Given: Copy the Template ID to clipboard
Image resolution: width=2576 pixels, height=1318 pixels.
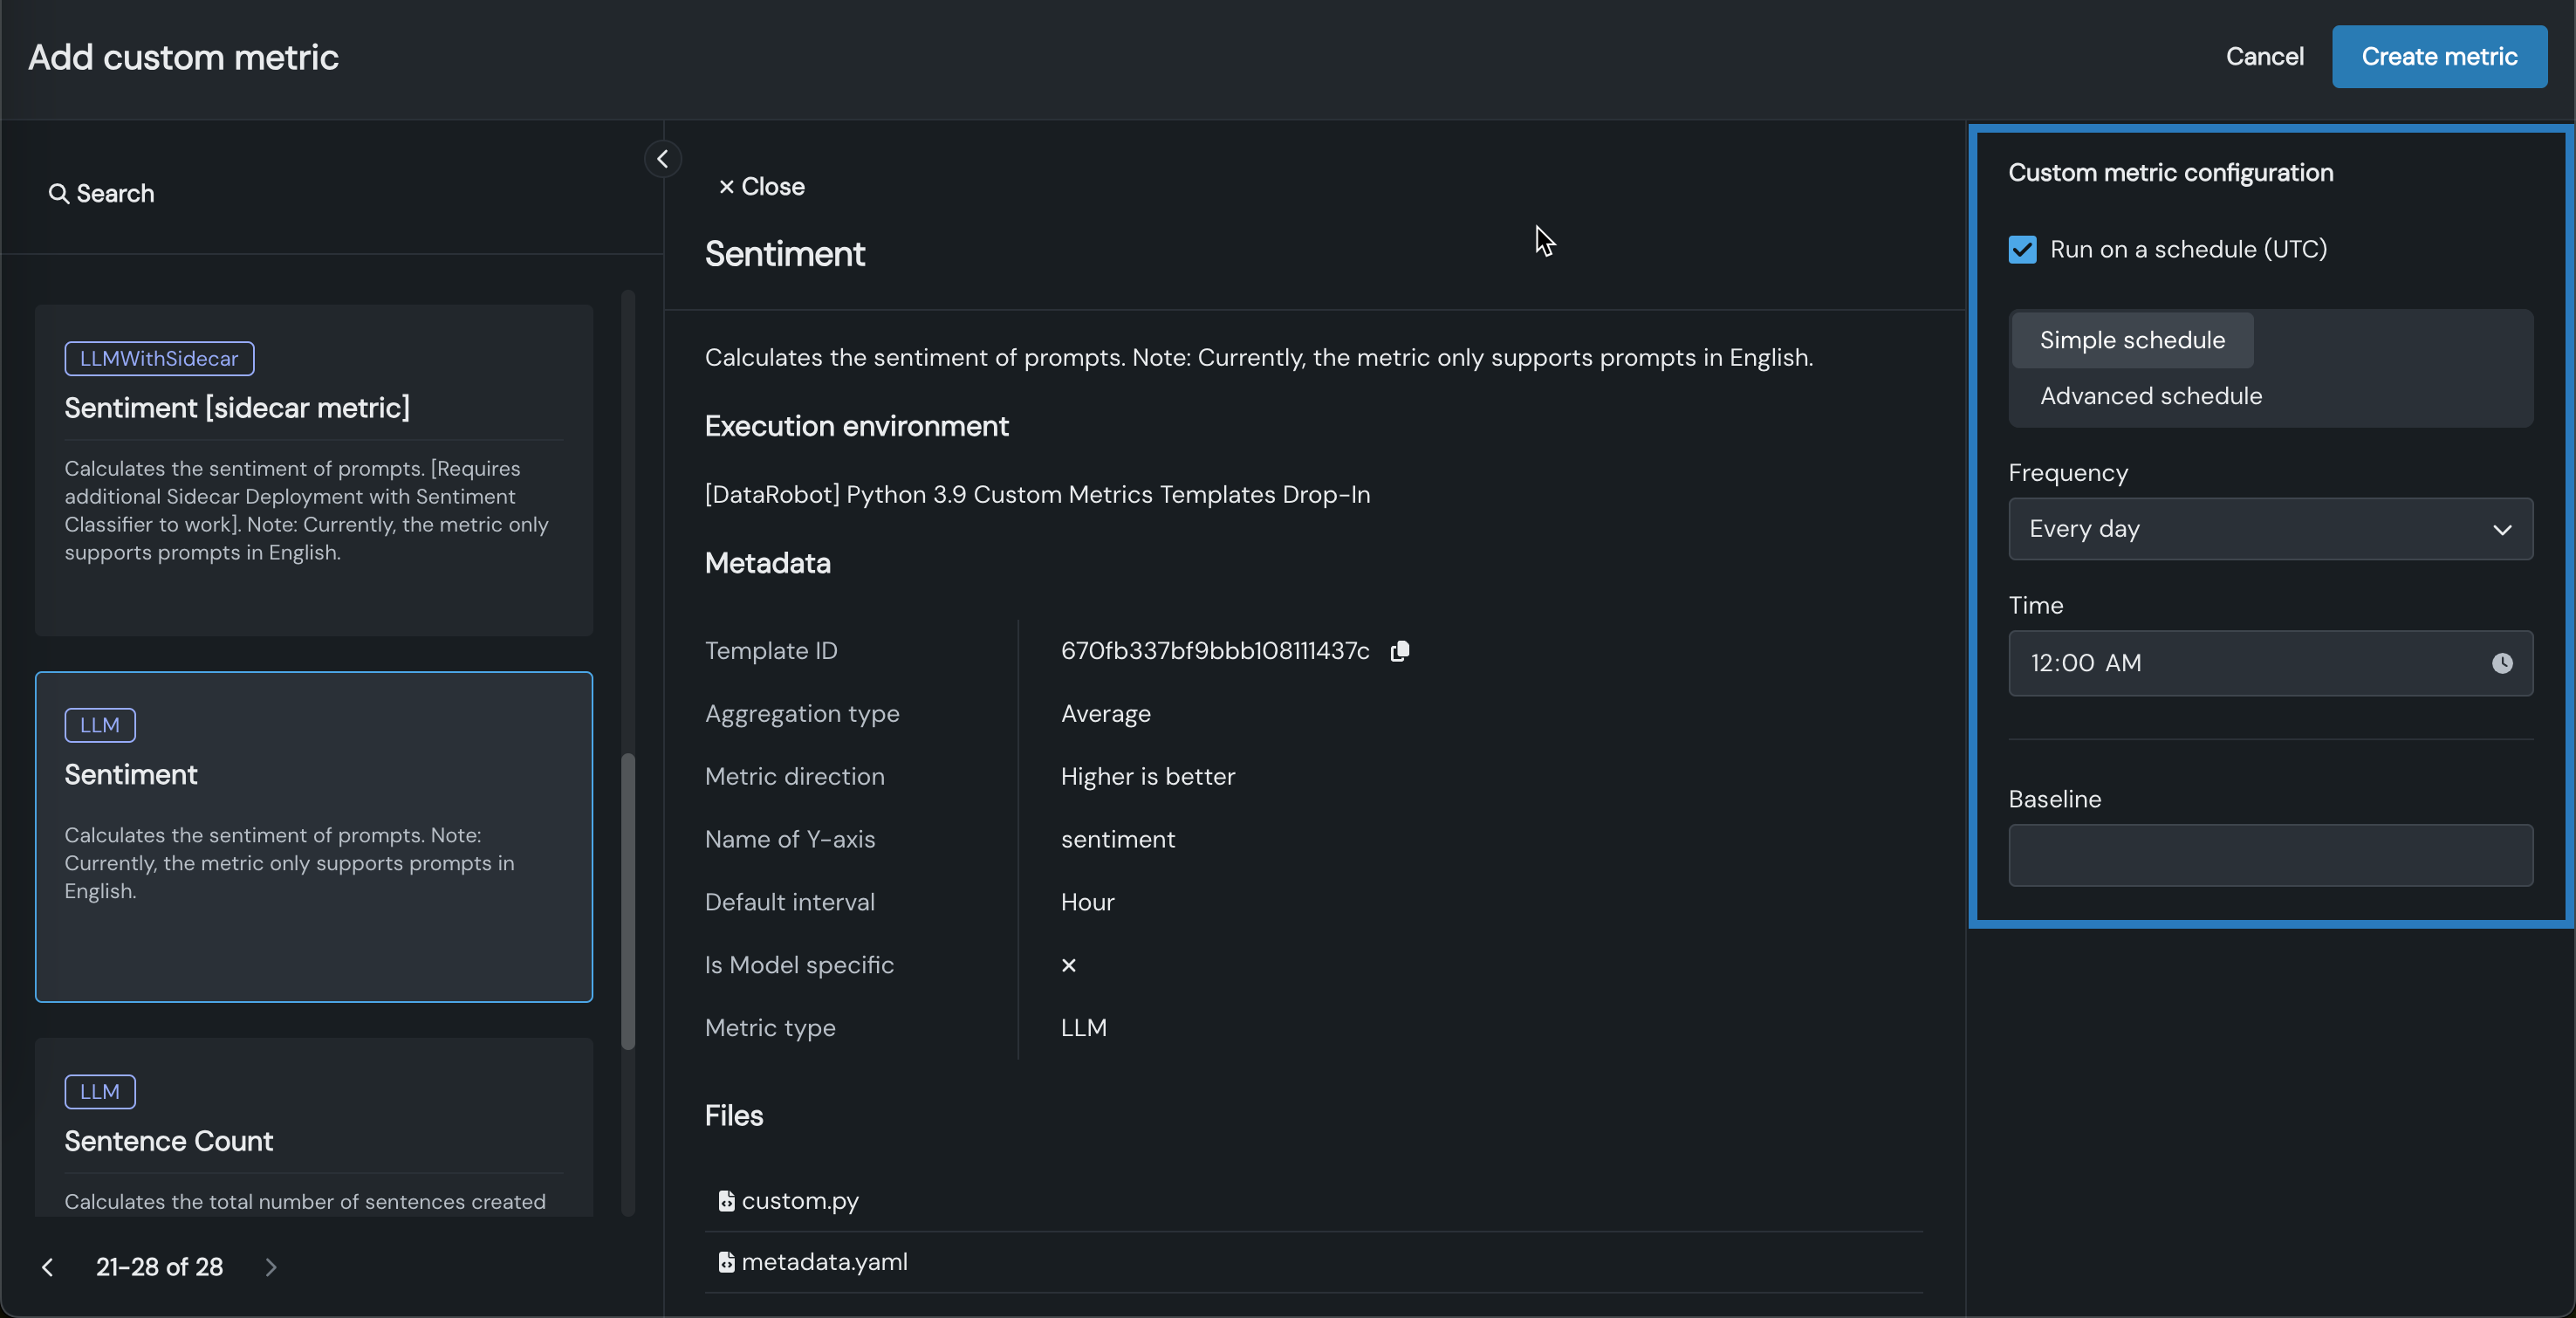Looking at the screenshot, I should [1399, 651].
